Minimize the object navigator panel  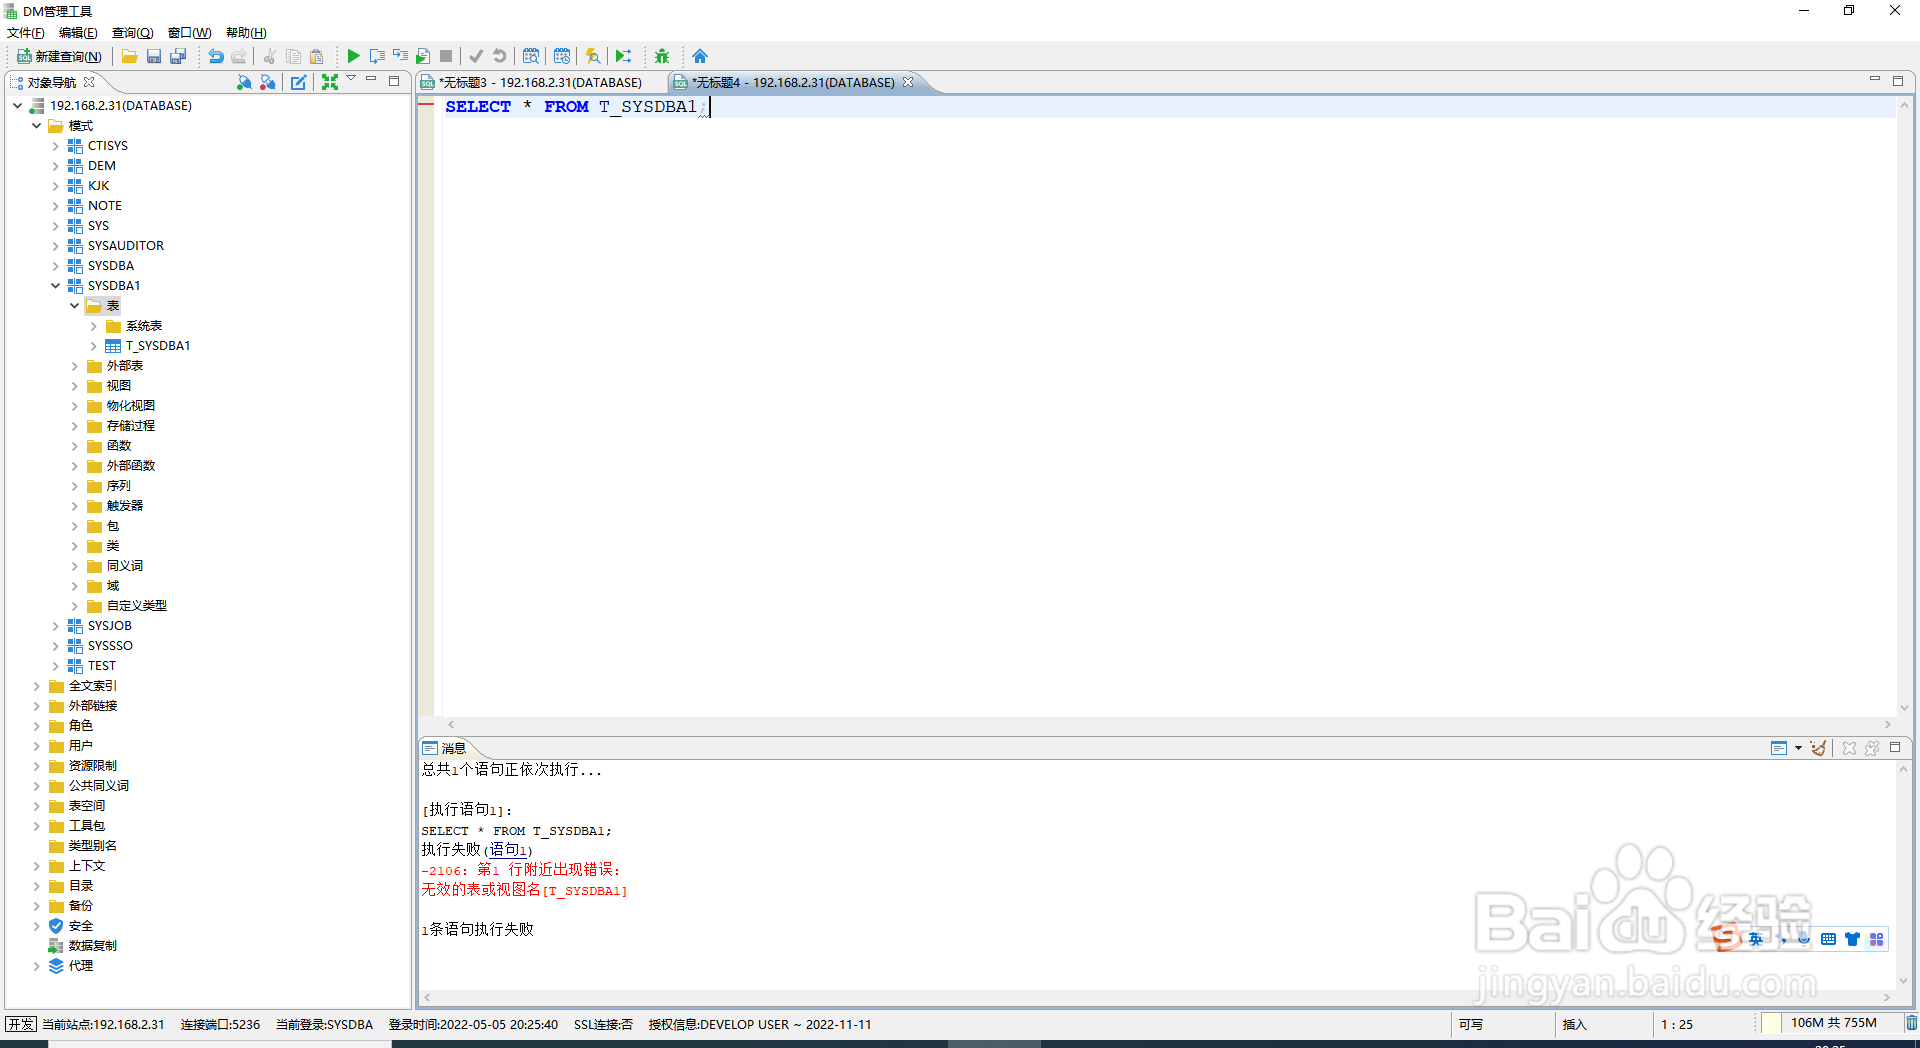point(371,79)
